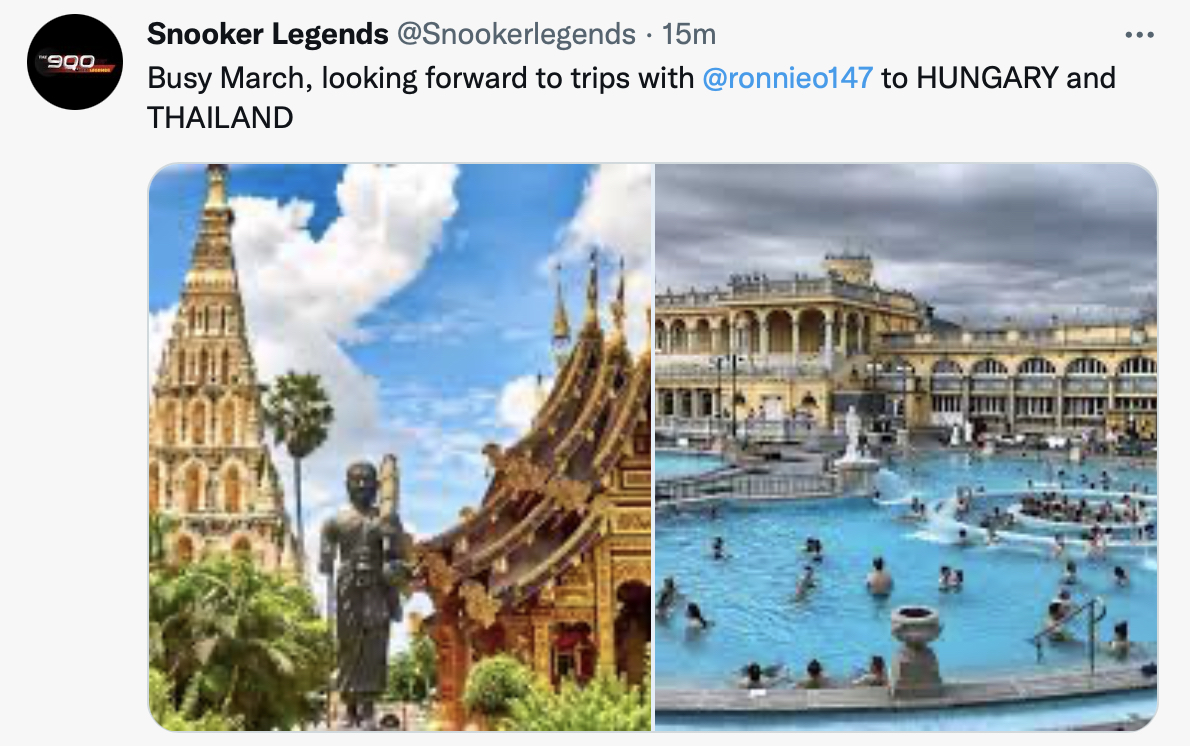This screenshot has height=746, width=1190.
Task: Click the white statue by the pool
Action: (x=854, y=435)
